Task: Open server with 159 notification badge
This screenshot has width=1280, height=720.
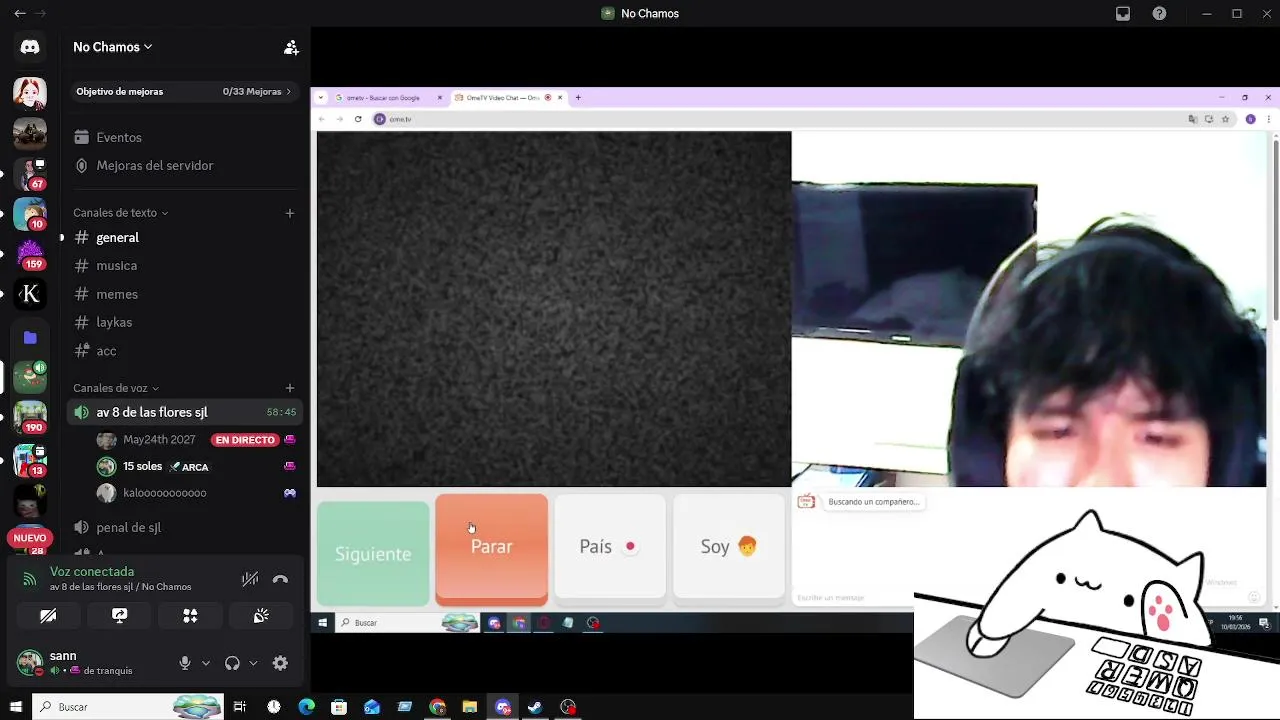Action: tap(30, 254)
